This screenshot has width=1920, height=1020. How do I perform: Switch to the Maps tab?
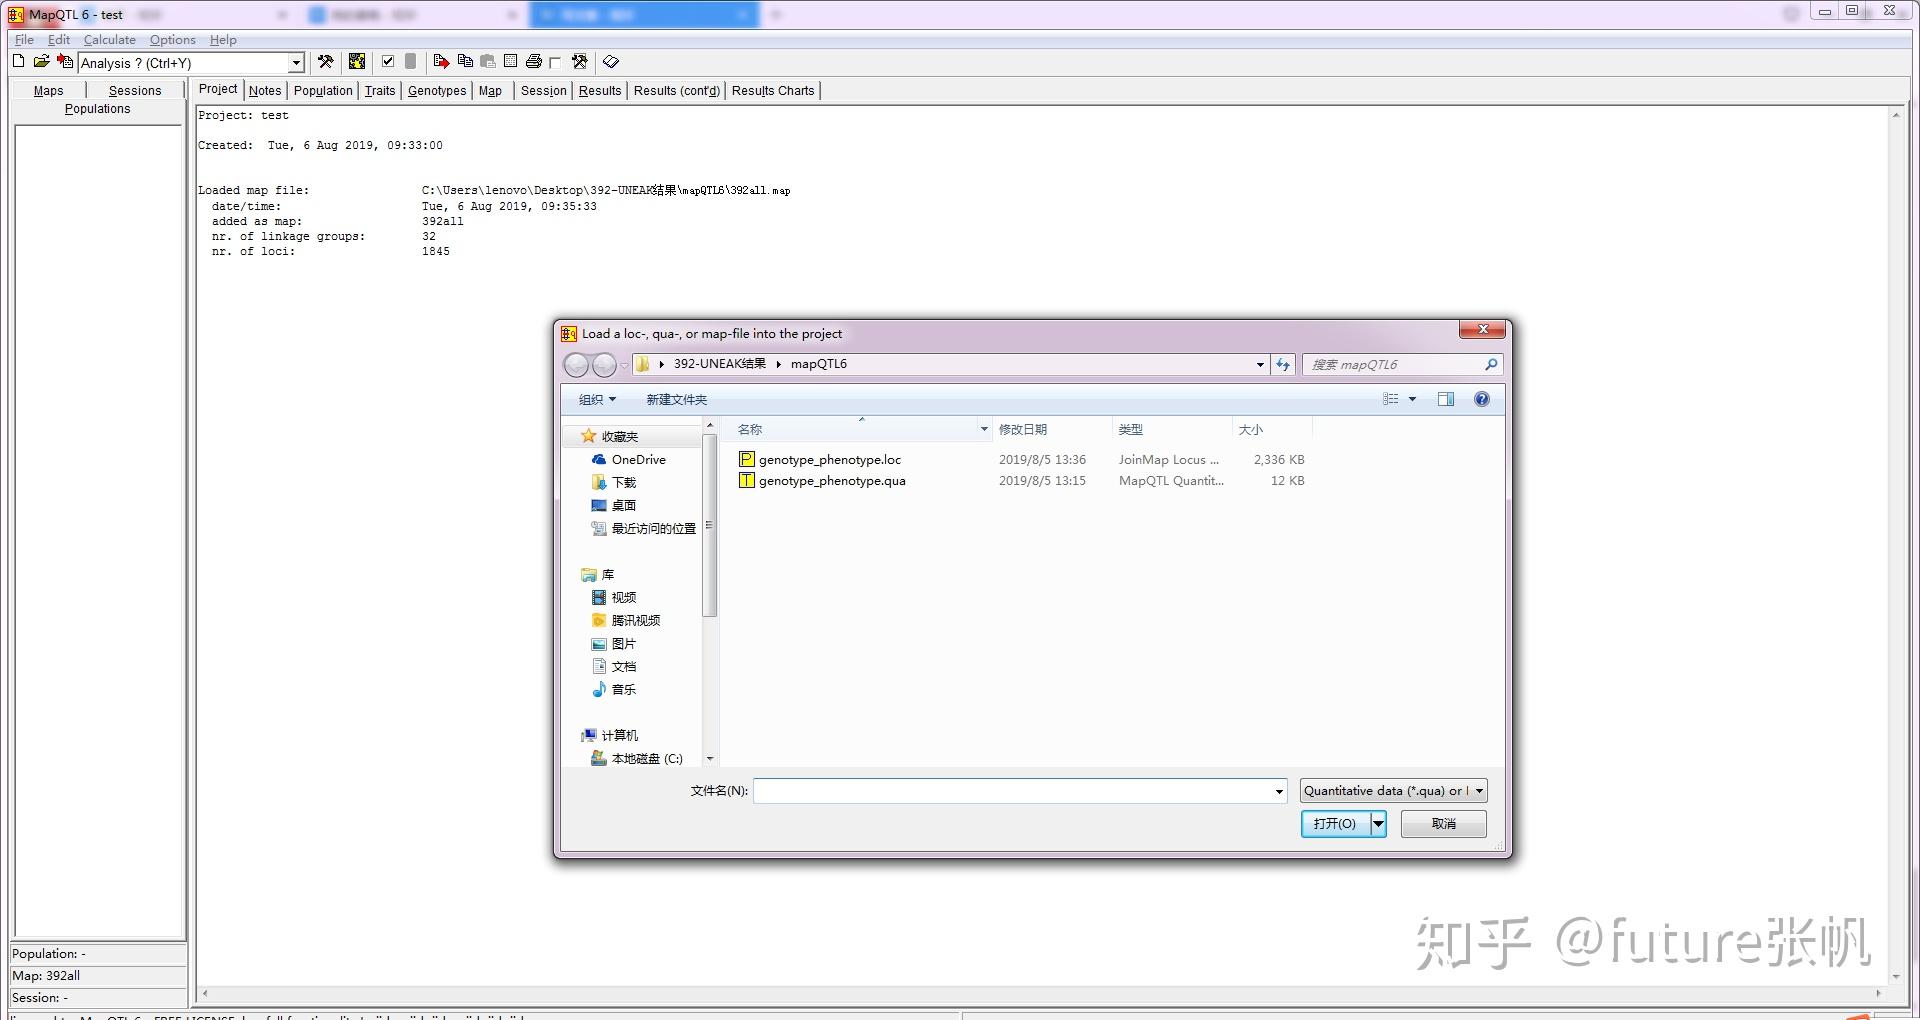(x=48, y=90)
